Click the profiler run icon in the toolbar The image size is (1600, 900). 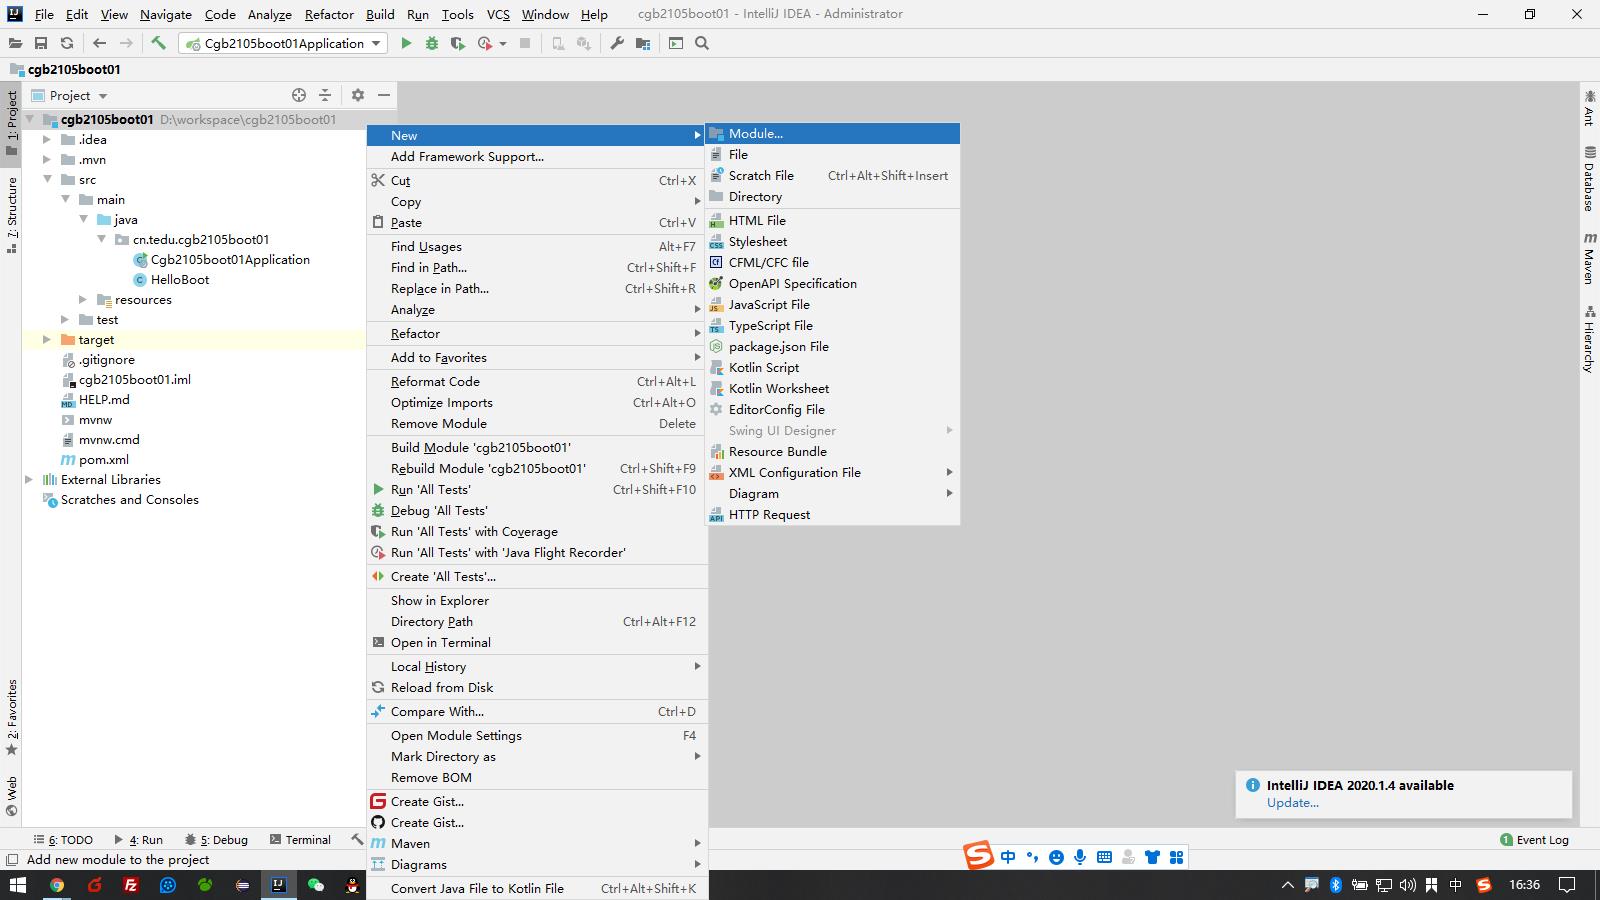point(485,43)
